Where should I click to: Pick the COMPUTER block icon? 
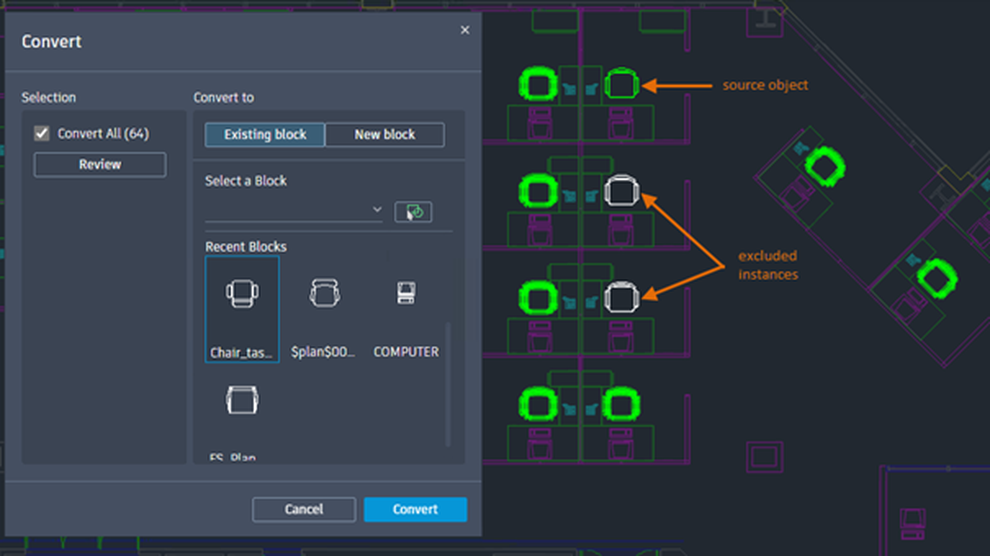(x=406, y=293)
